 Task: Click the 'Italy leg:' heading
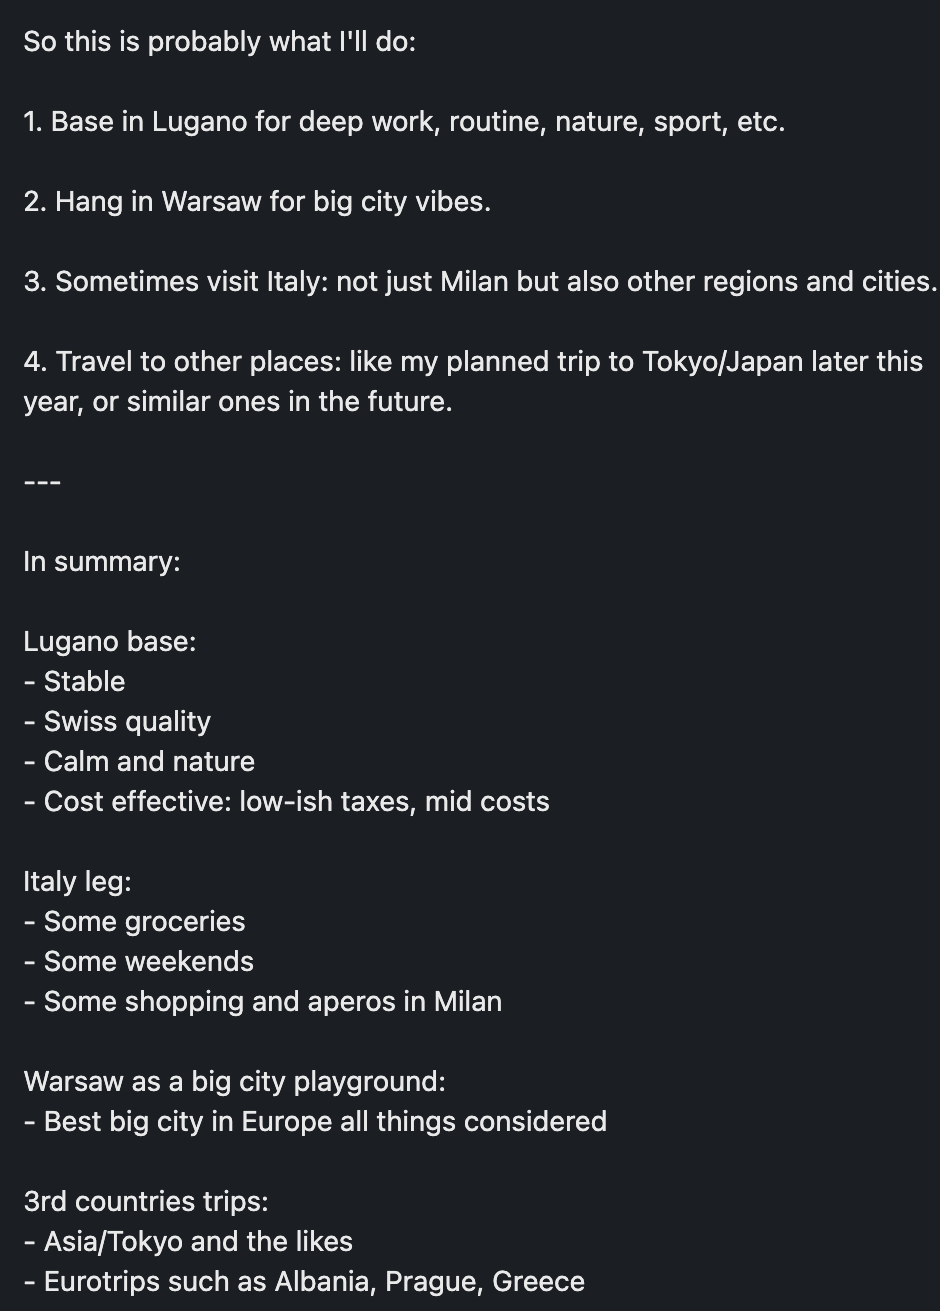[x=77, y=882]
